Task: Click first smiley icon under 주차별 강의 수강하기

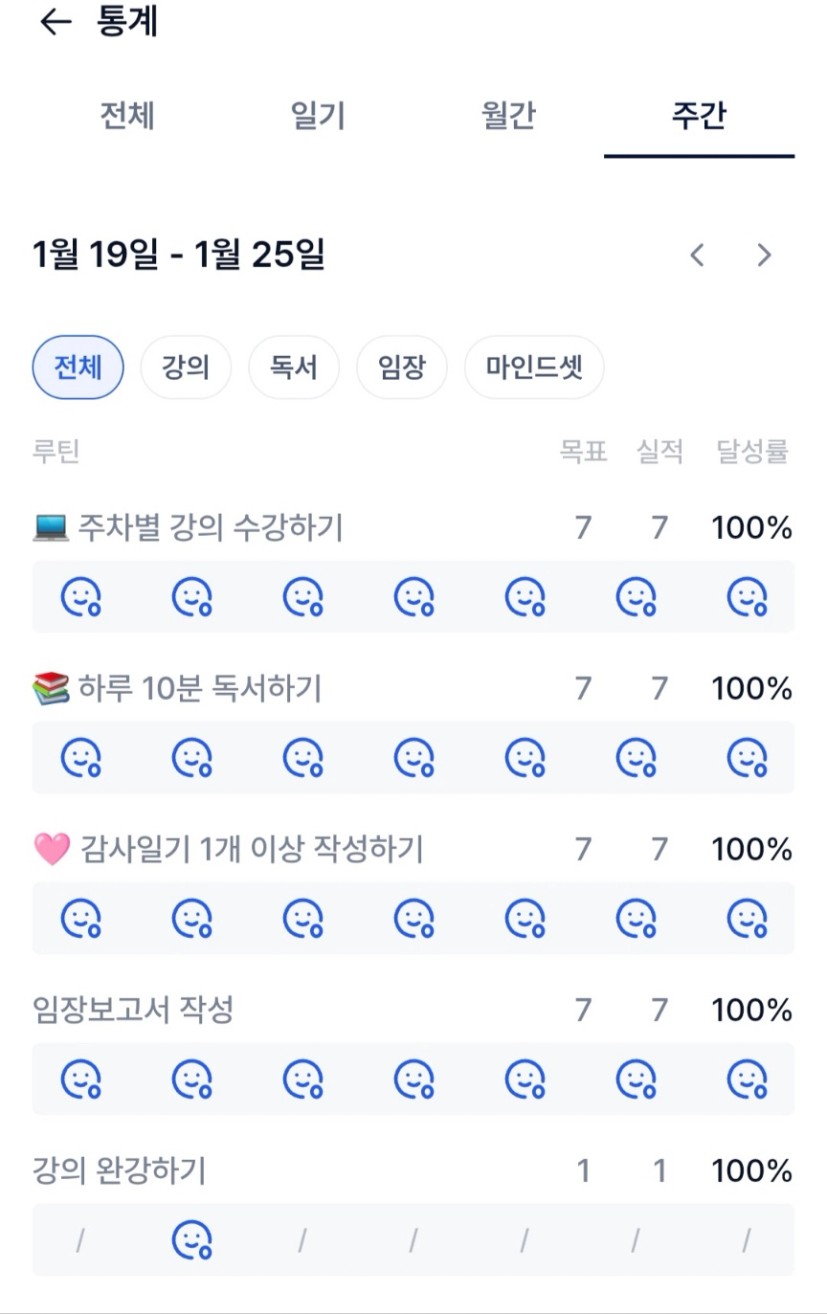Action: 81,598
